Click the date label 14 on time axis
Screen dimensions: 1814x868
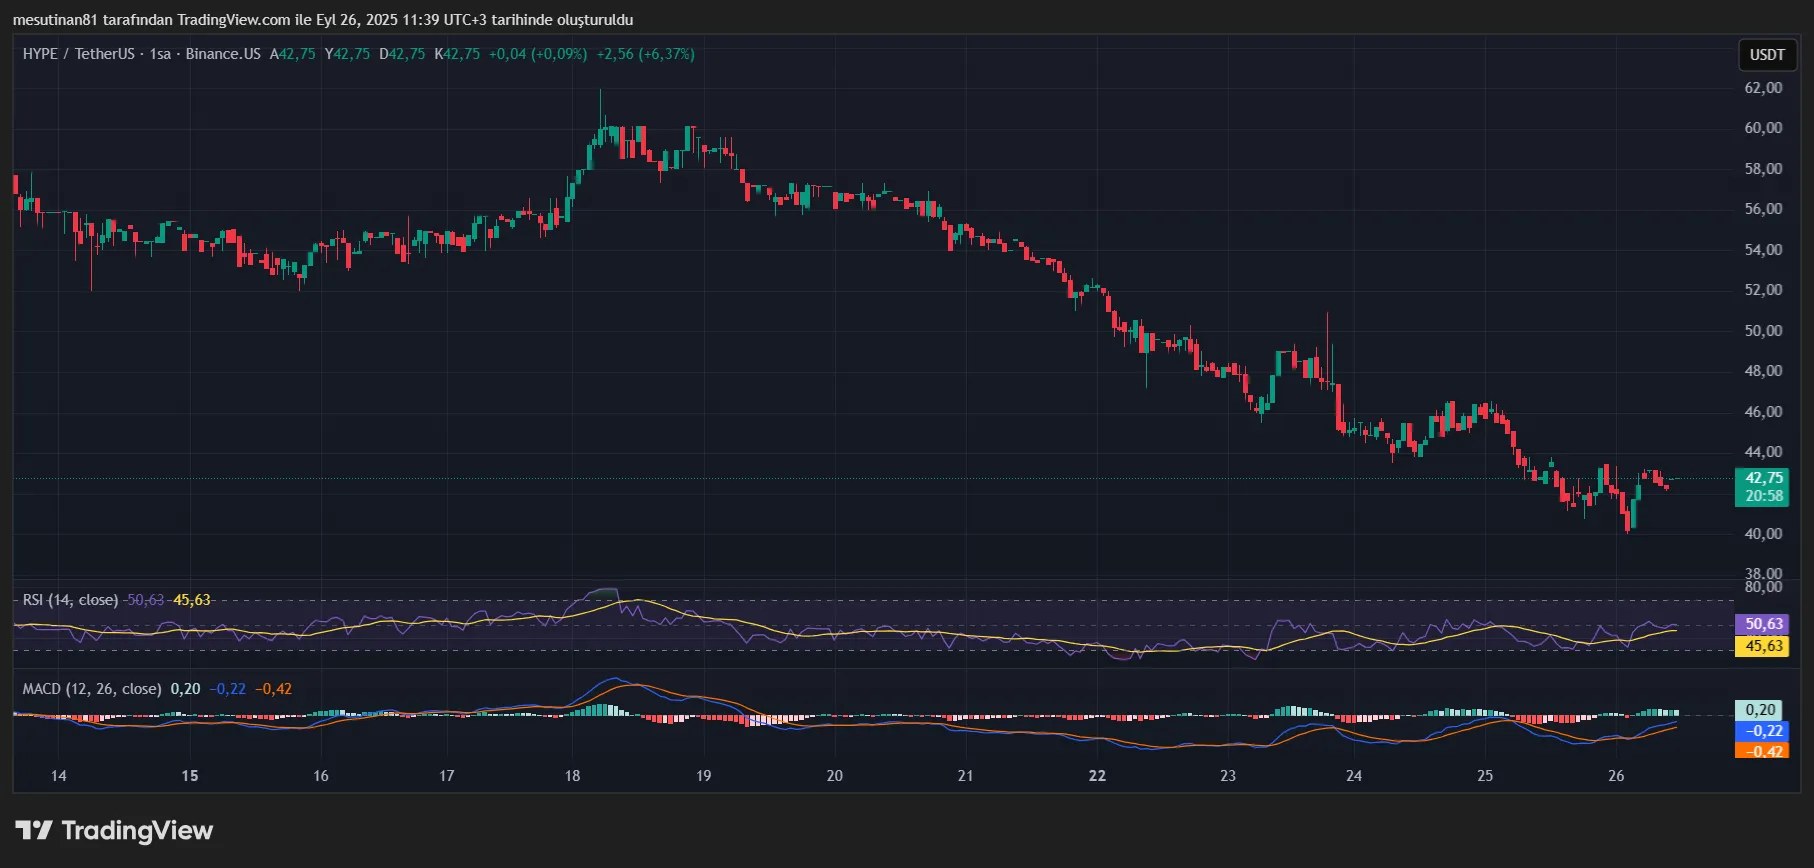point(59,776)
